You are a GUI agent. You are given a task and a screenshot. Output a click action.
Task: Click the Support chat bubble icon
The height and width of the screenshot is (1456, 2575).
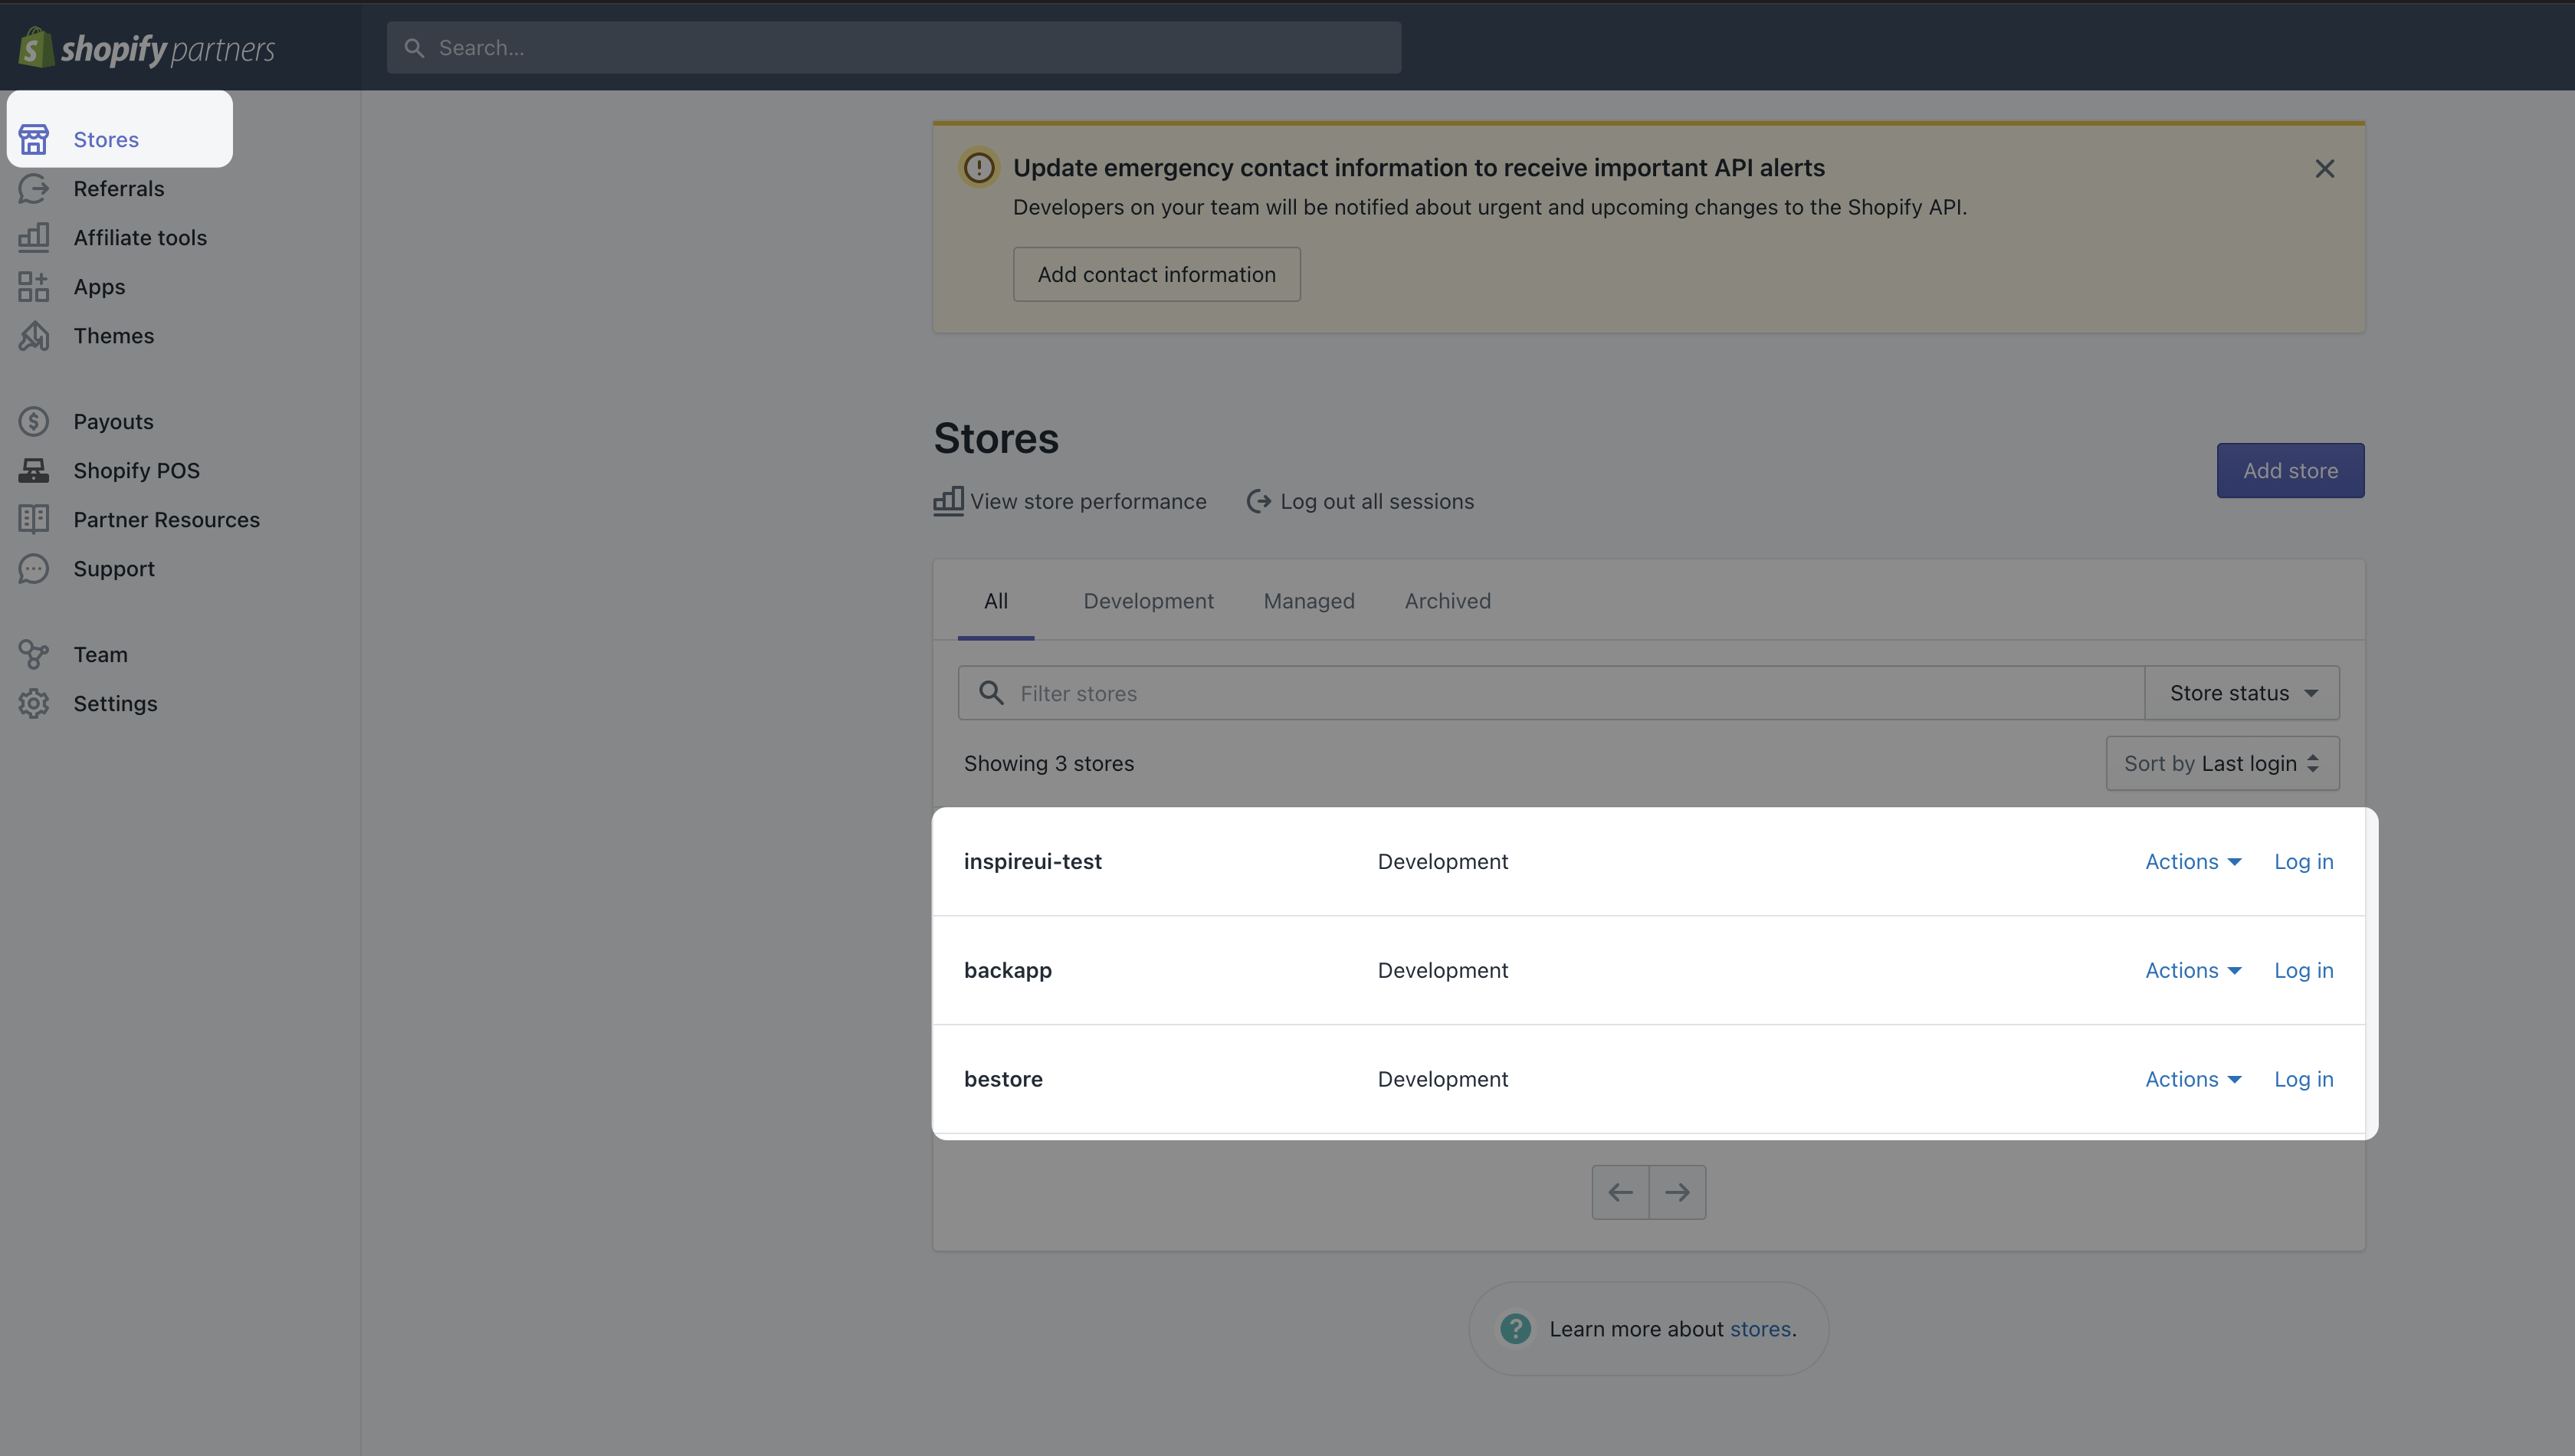click(x=33, y=568)
